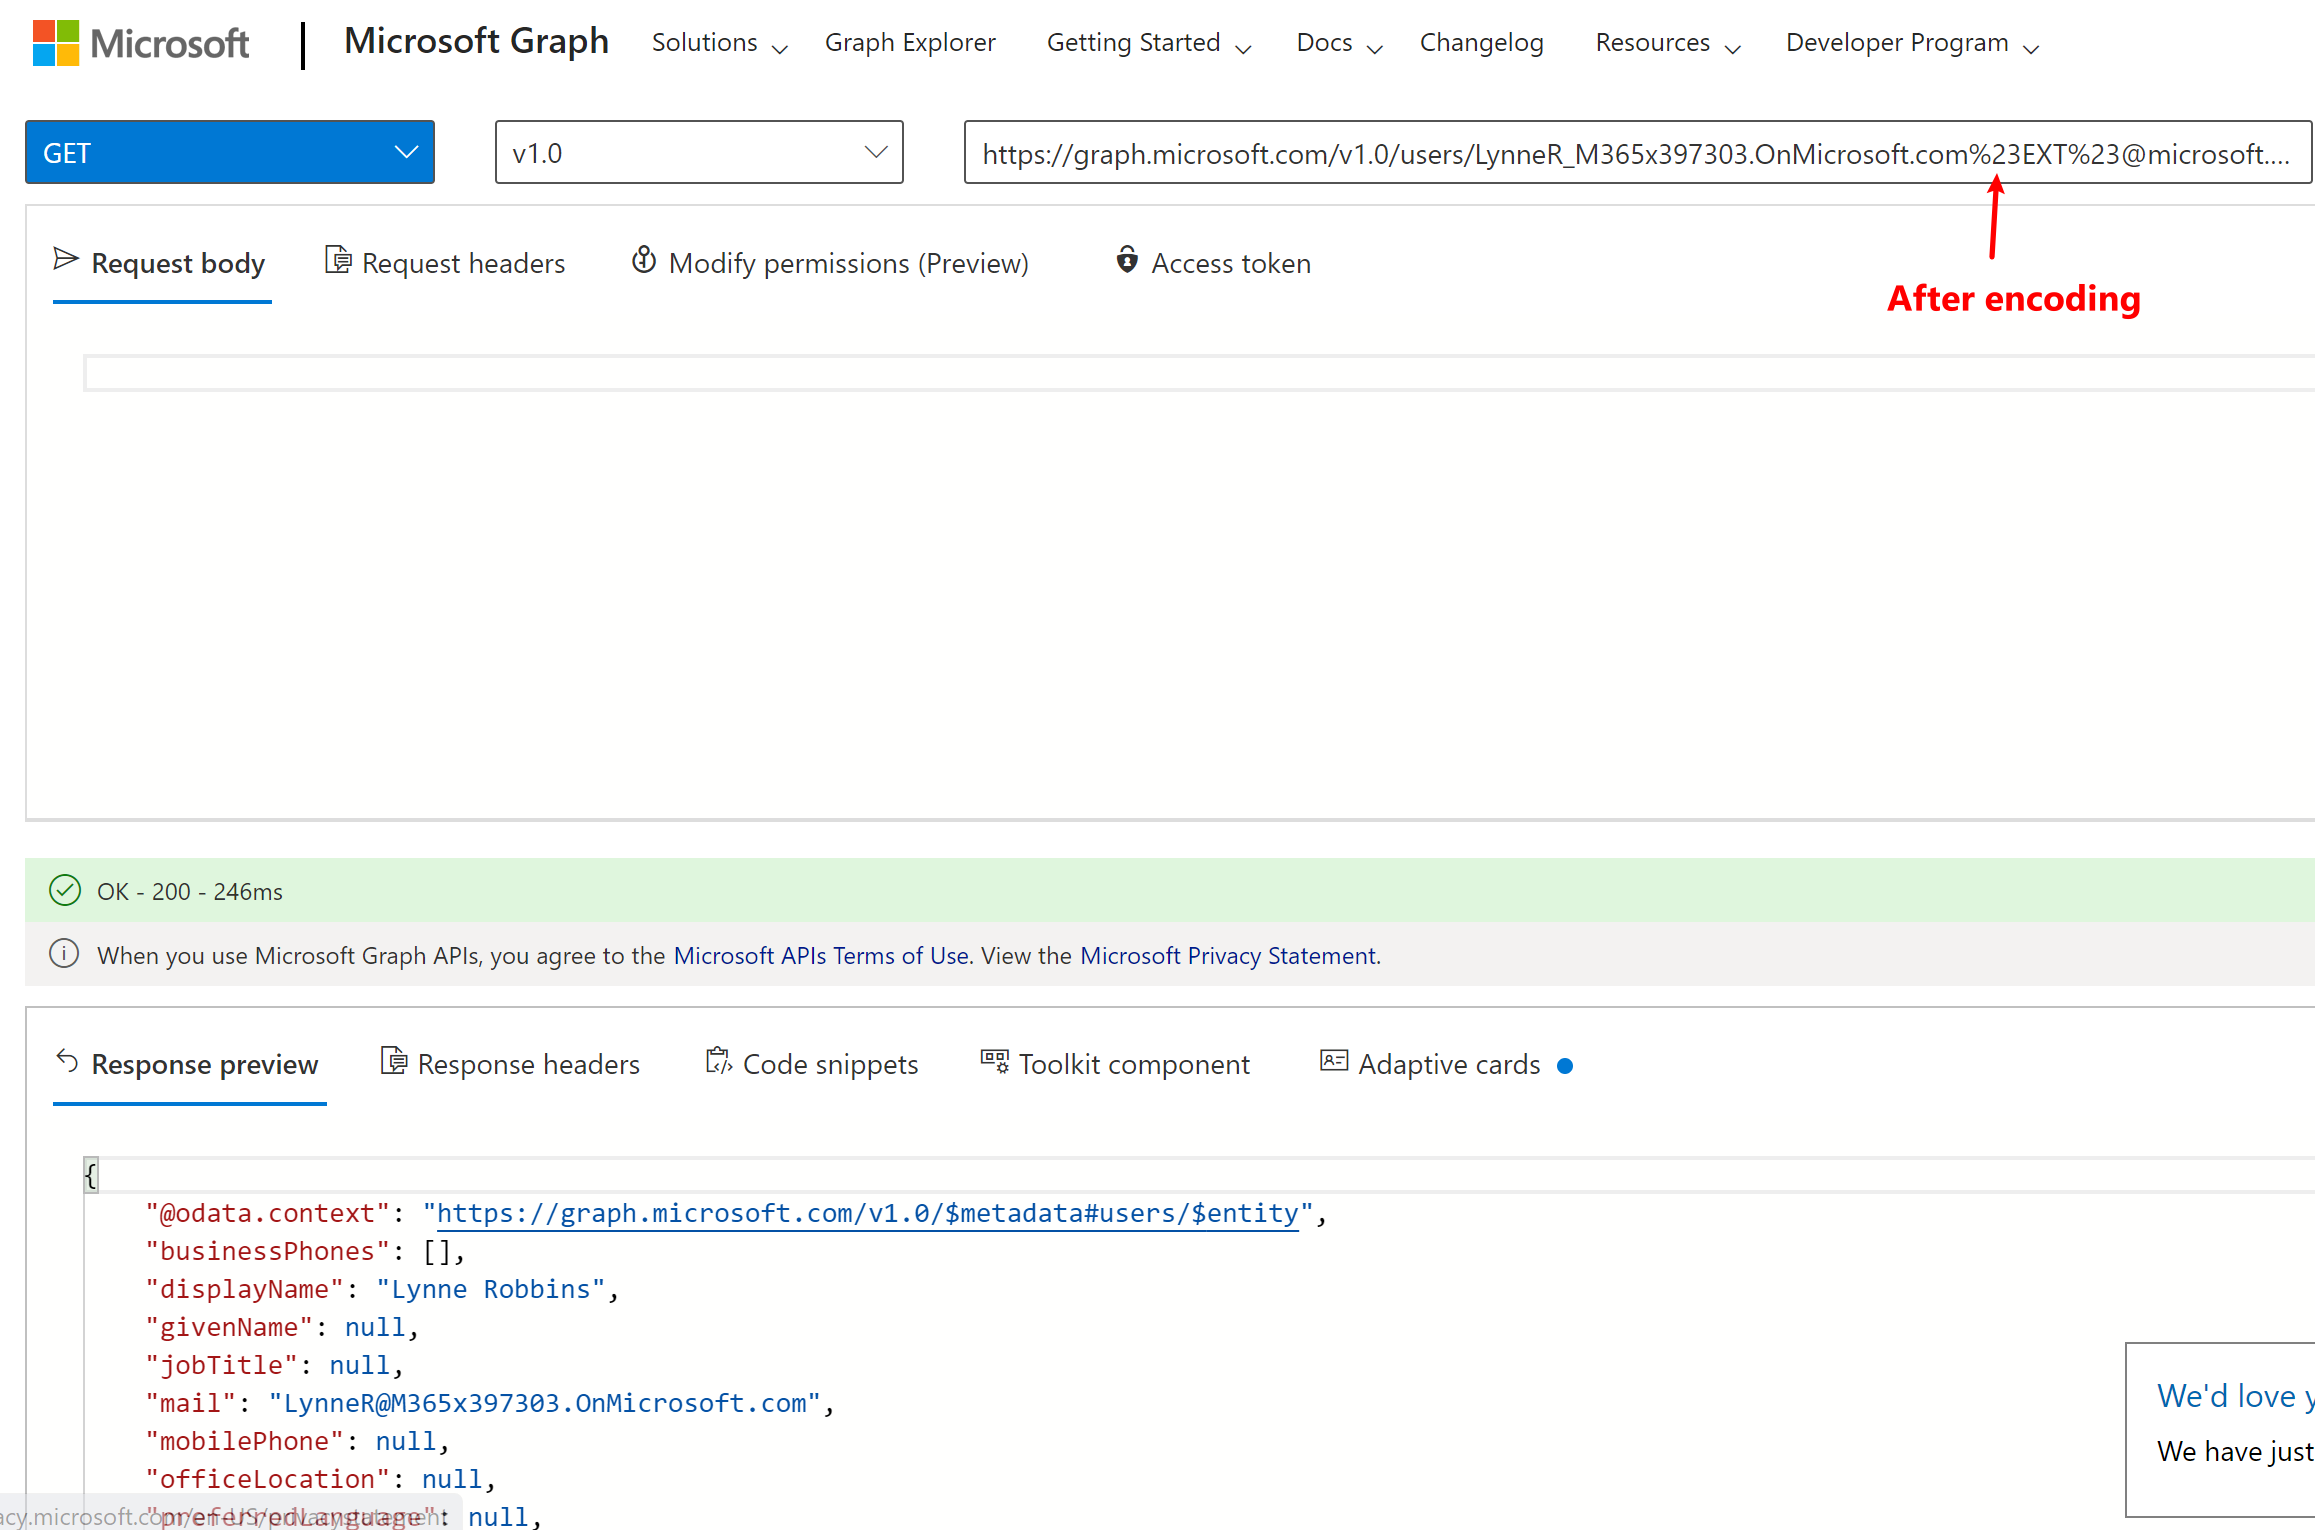The width and height of the screenshot is (2315, 1530).
Task: Click the Access token key icon
Action: (1126, 261)
